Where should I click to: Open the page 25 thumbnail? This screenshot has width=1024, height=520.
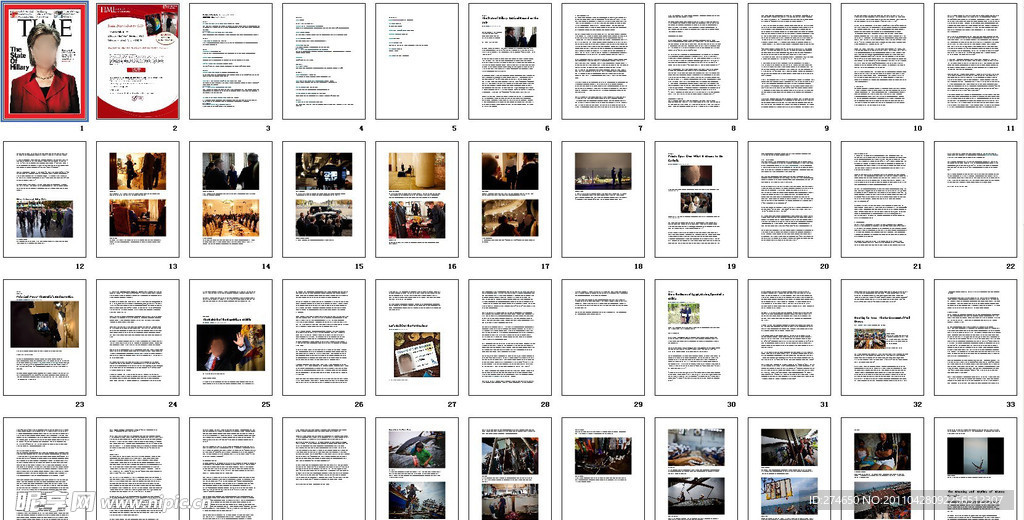231,338
